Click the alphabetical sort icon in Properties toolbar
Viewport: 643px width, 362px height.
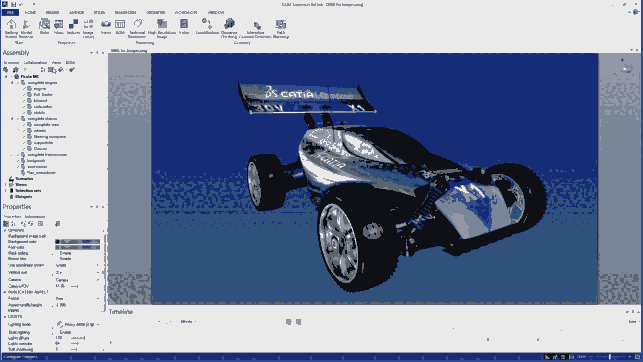point(13,223)
